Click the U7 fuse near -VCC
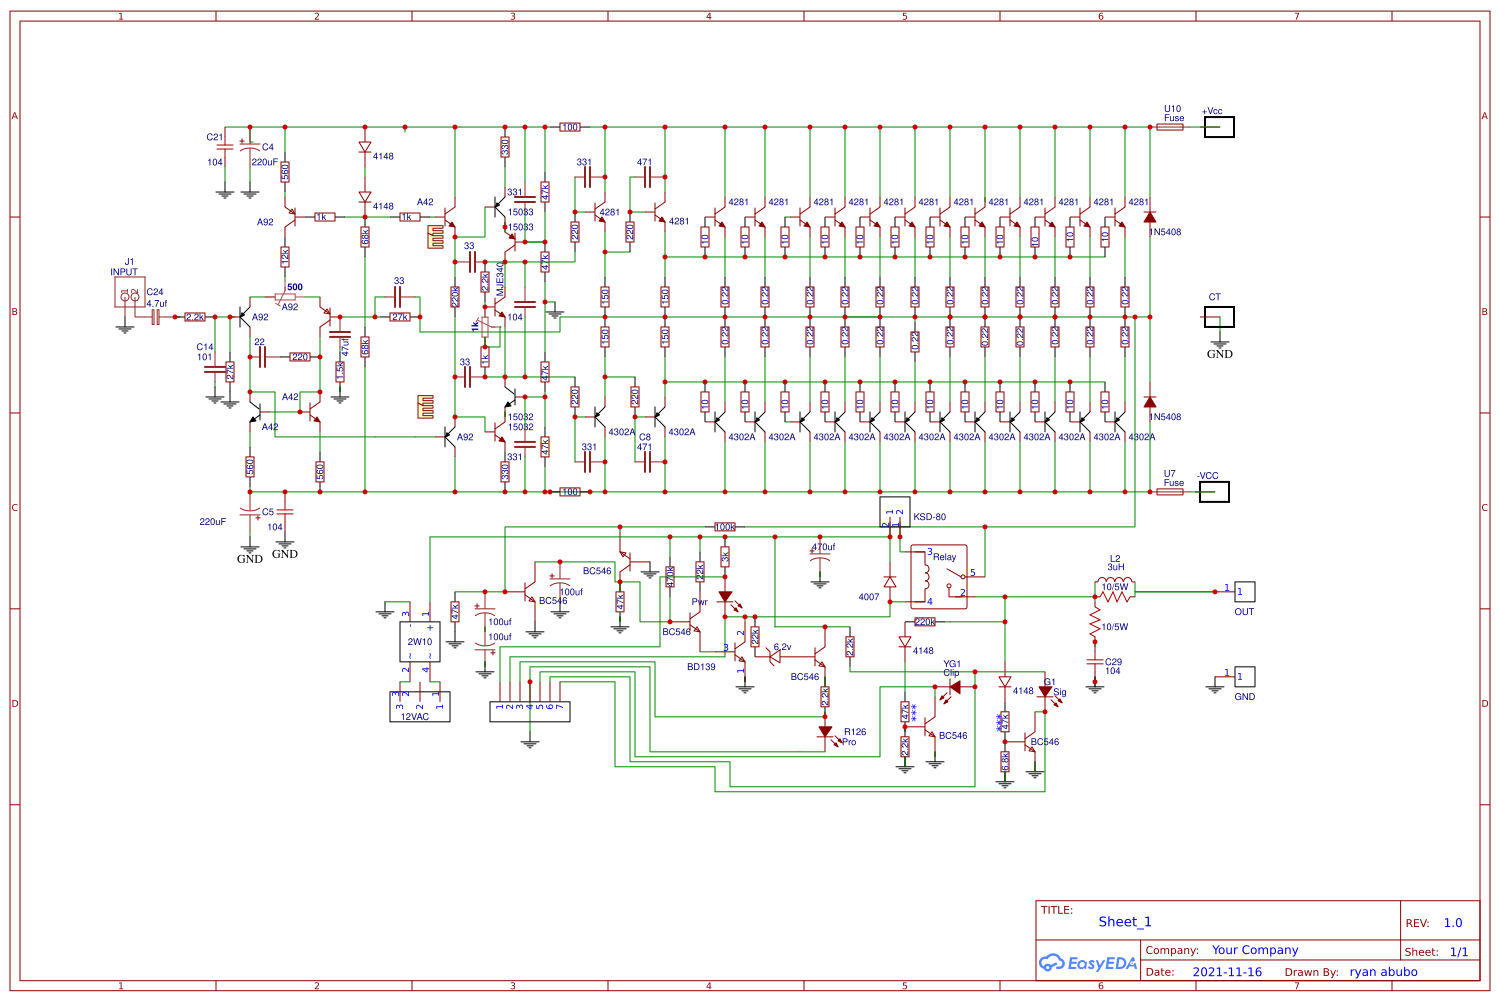Viewport: 1500px width, 1001px height. pos(1171,492)
